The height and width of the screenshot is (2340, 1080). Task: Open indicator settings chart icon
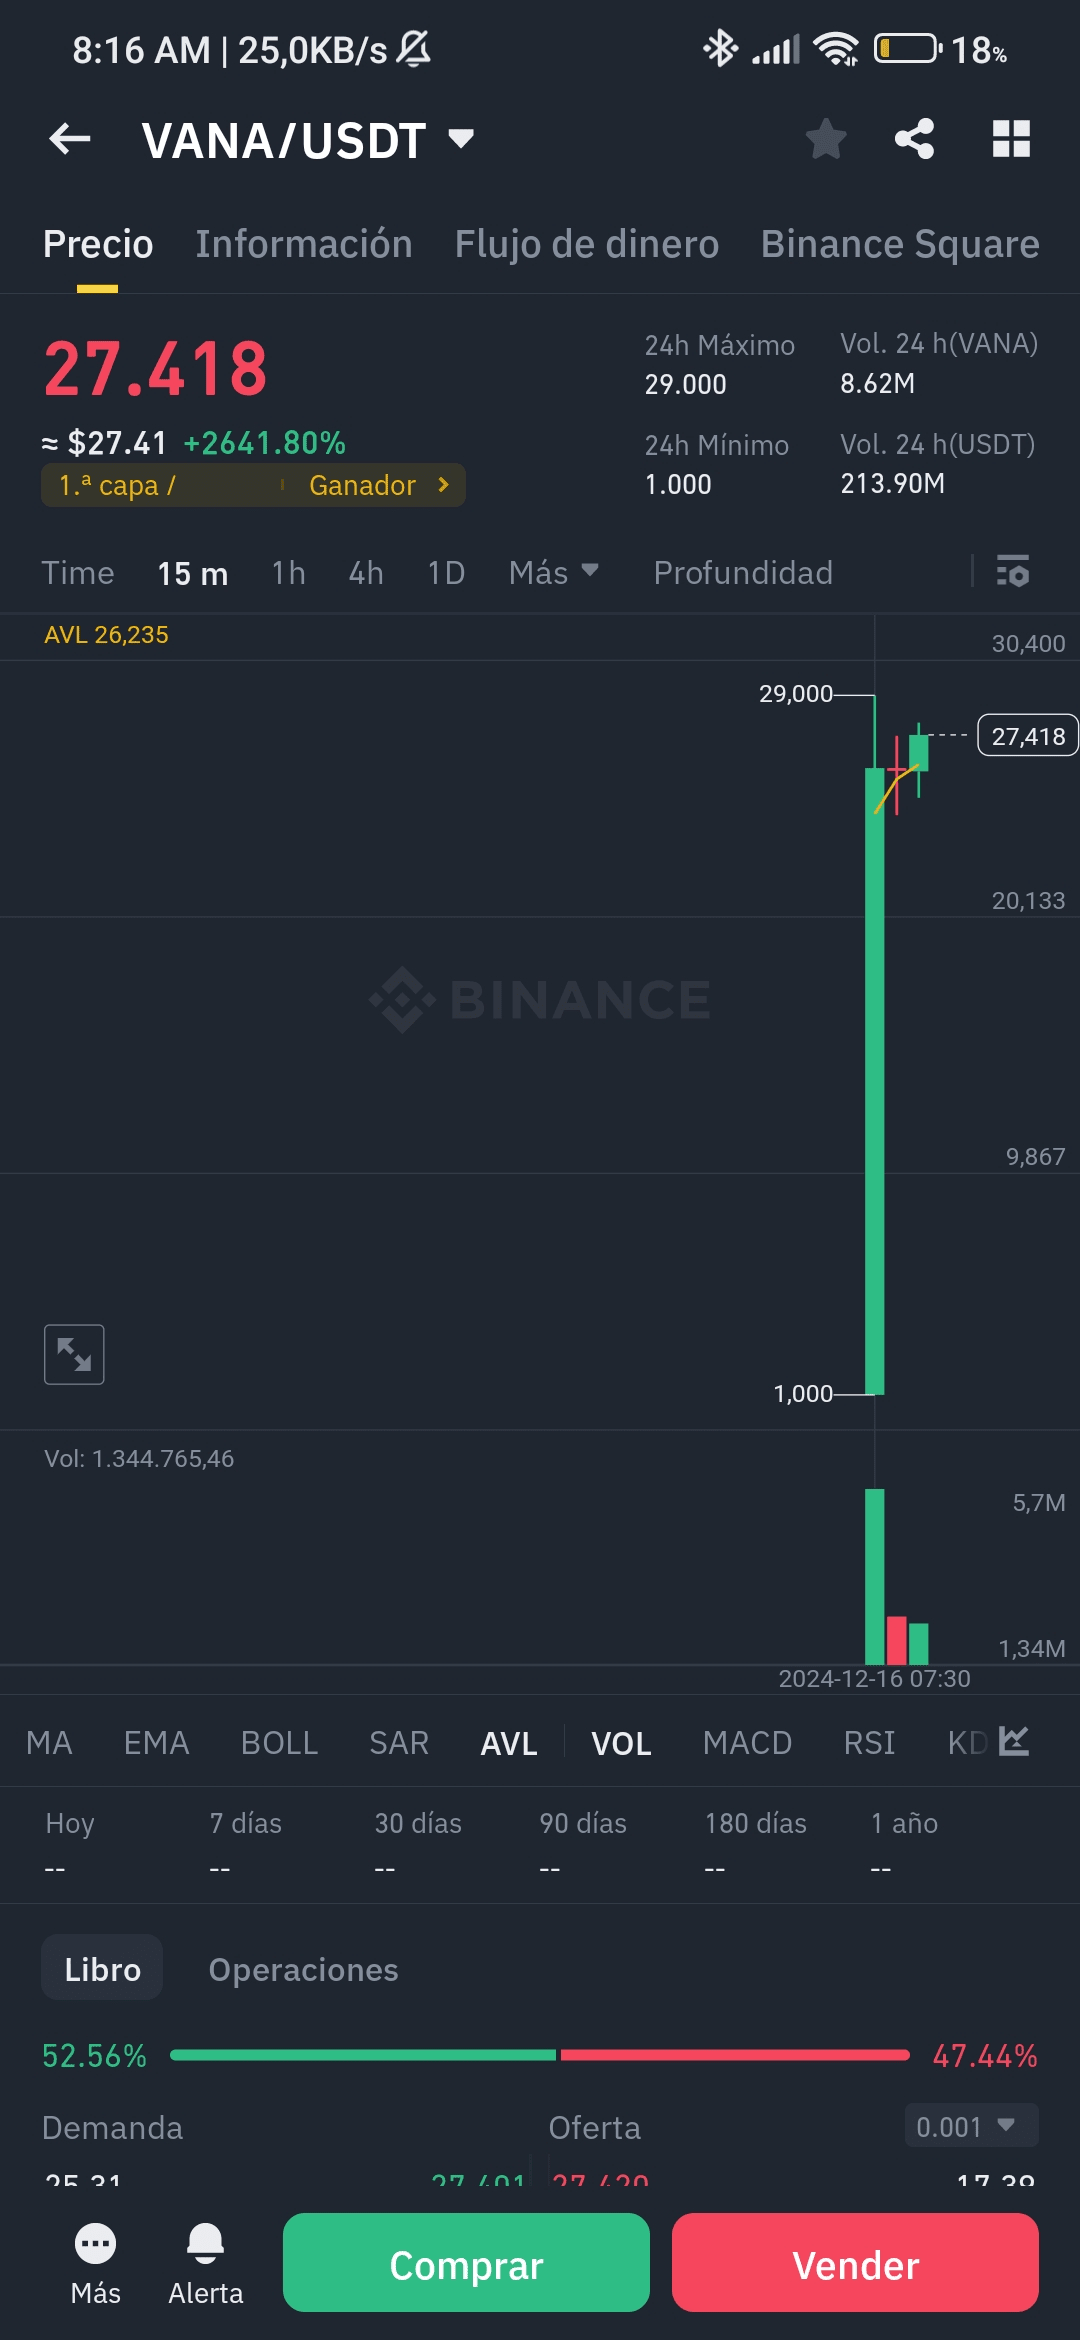coord(1014,1741)
